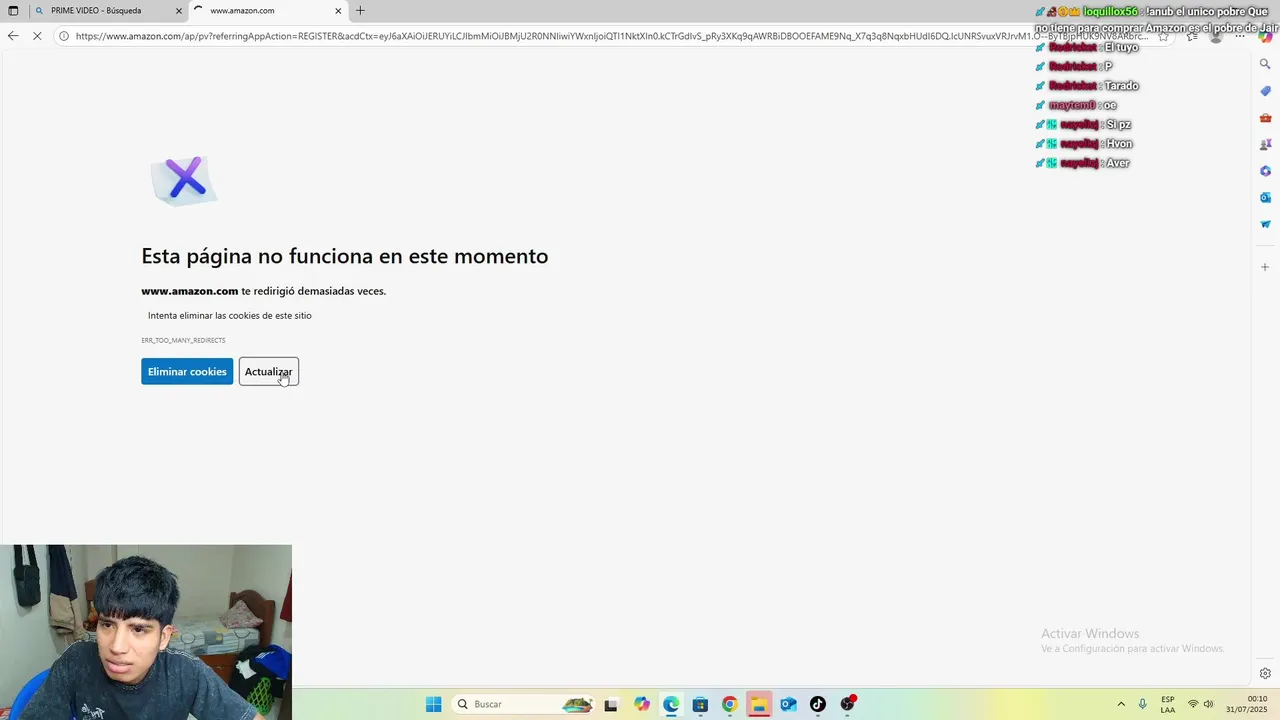Click the microphone tray icon

[1142, 704]
